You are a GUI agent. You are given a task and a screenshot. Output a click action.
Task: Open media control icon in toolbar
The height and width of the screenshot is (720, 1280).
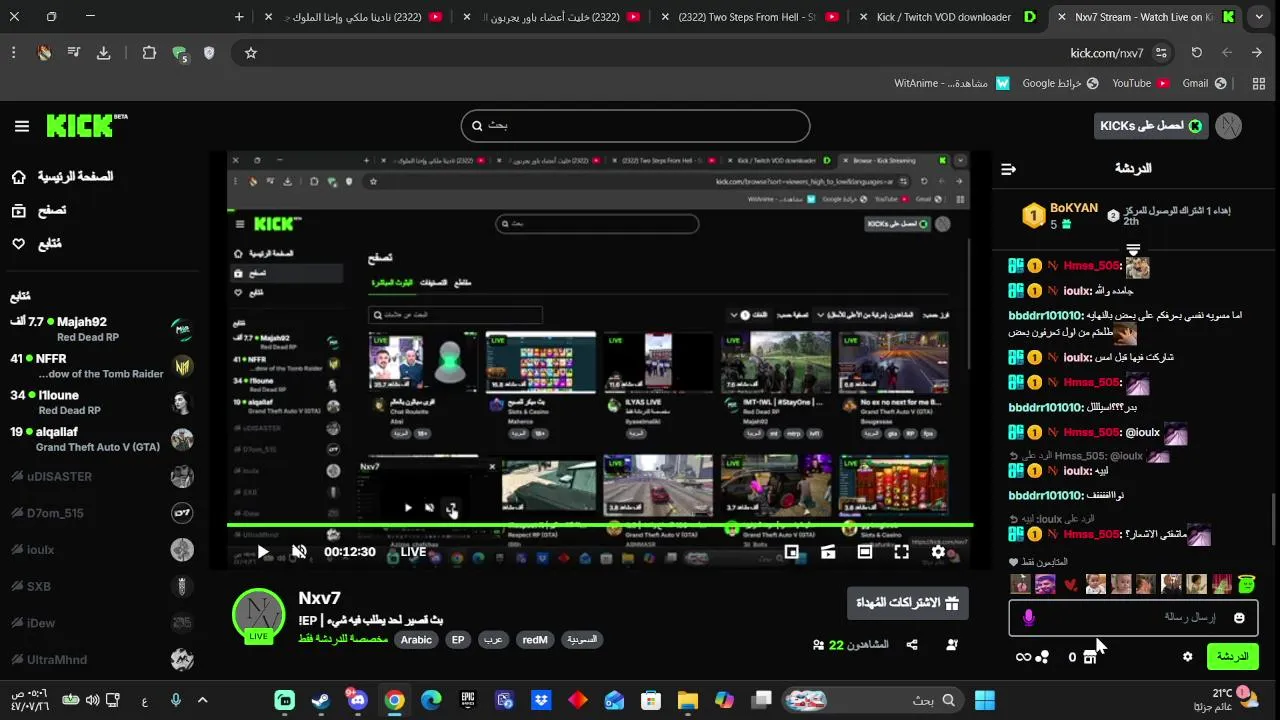(x=75, y=53)
